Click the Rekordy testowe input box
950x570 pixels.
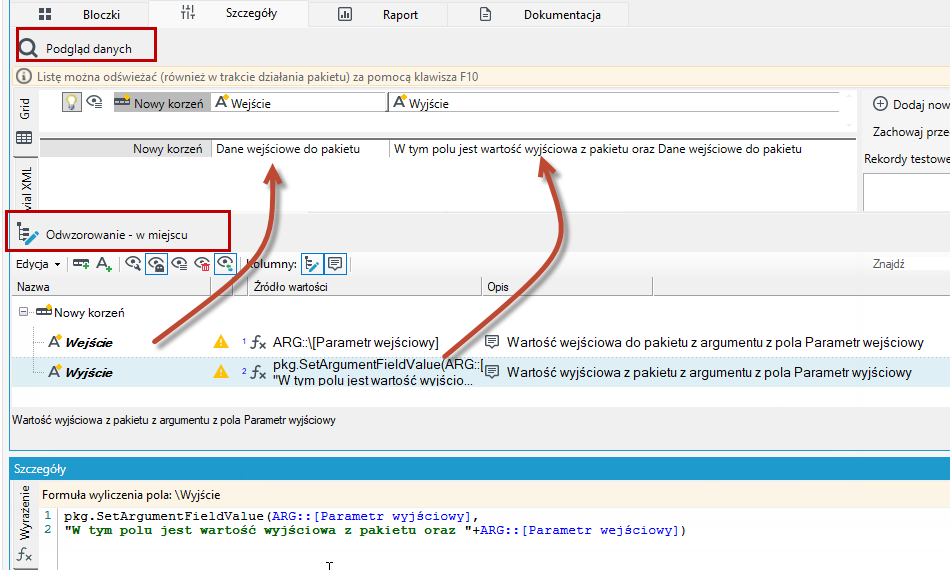[x=906, y=192]
